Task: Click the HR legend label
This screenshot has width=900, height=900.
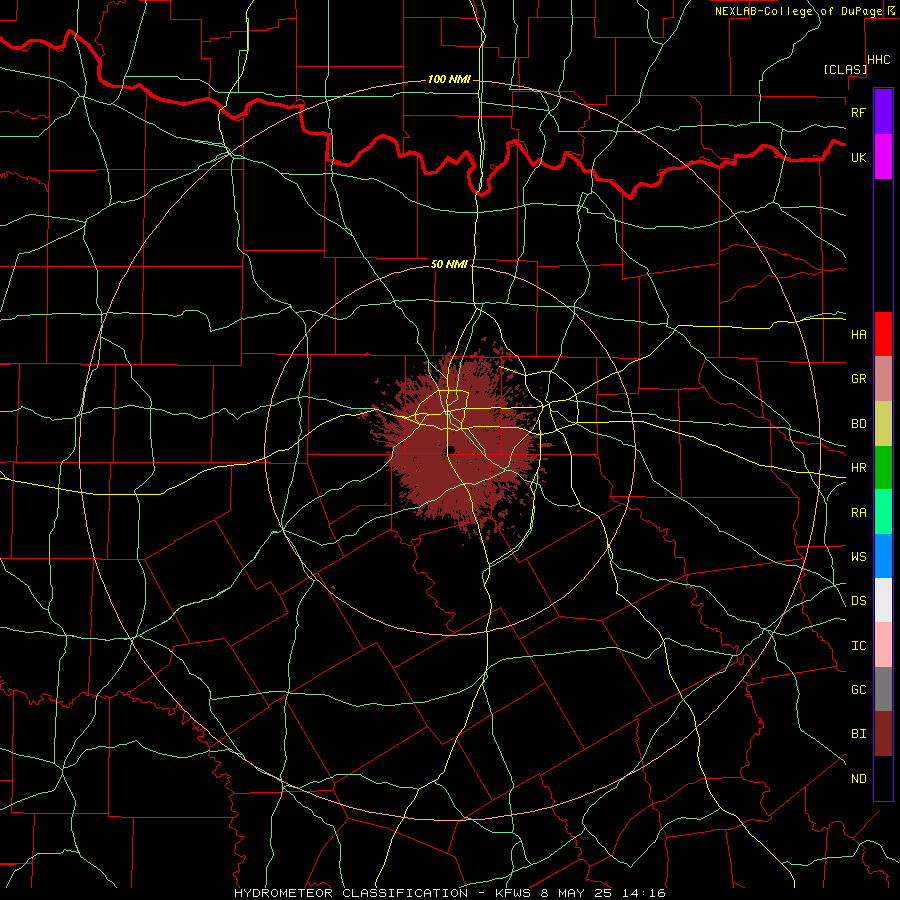Action: (858, 468)
